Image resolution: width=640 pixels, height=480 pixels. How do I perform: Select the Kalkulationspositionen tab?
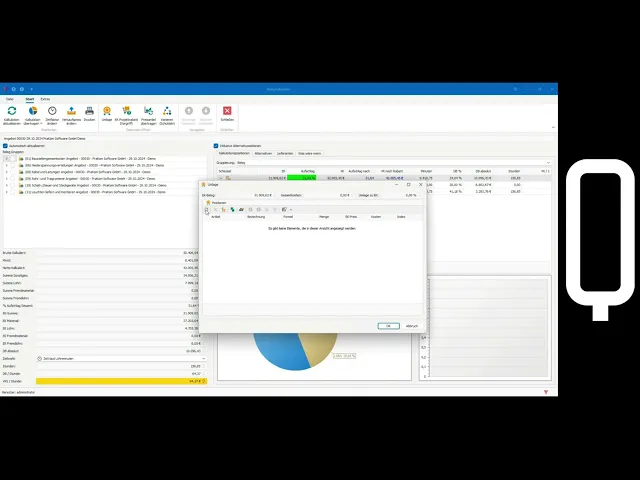point(234,153)
